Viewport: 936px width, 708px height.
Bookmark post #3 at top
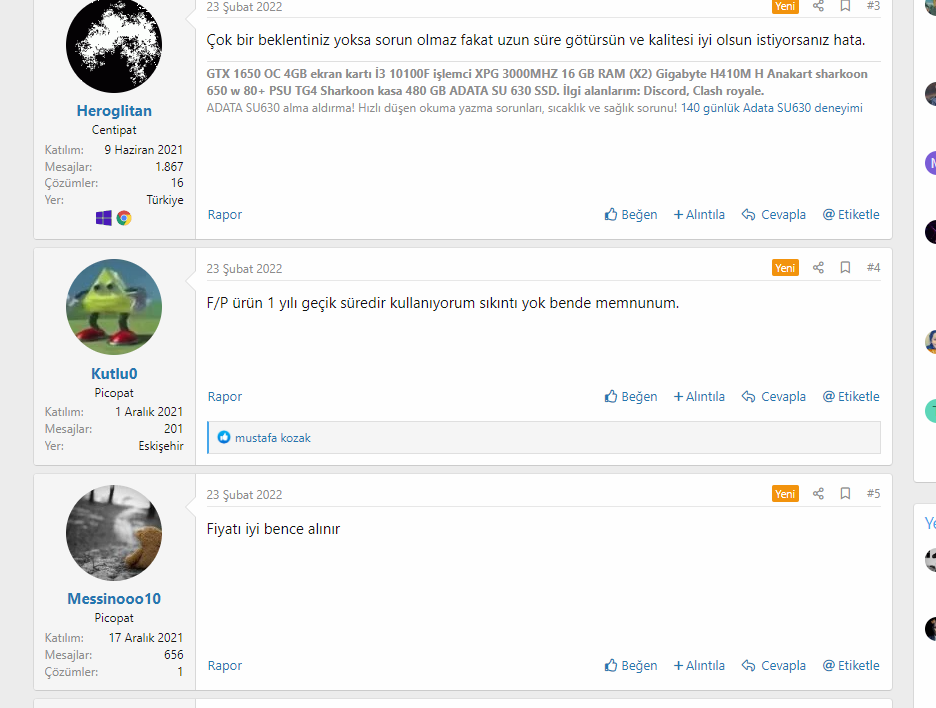tap(845, 6)
